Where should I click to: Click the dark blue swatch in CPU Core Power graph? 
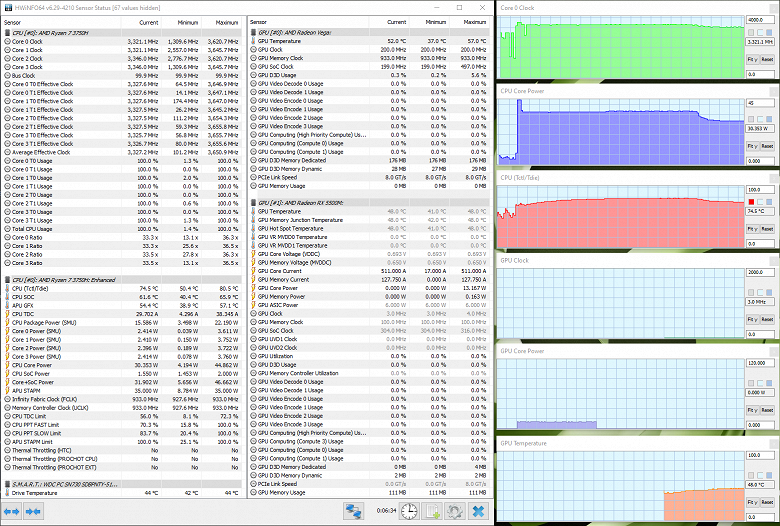click(769, 119)
